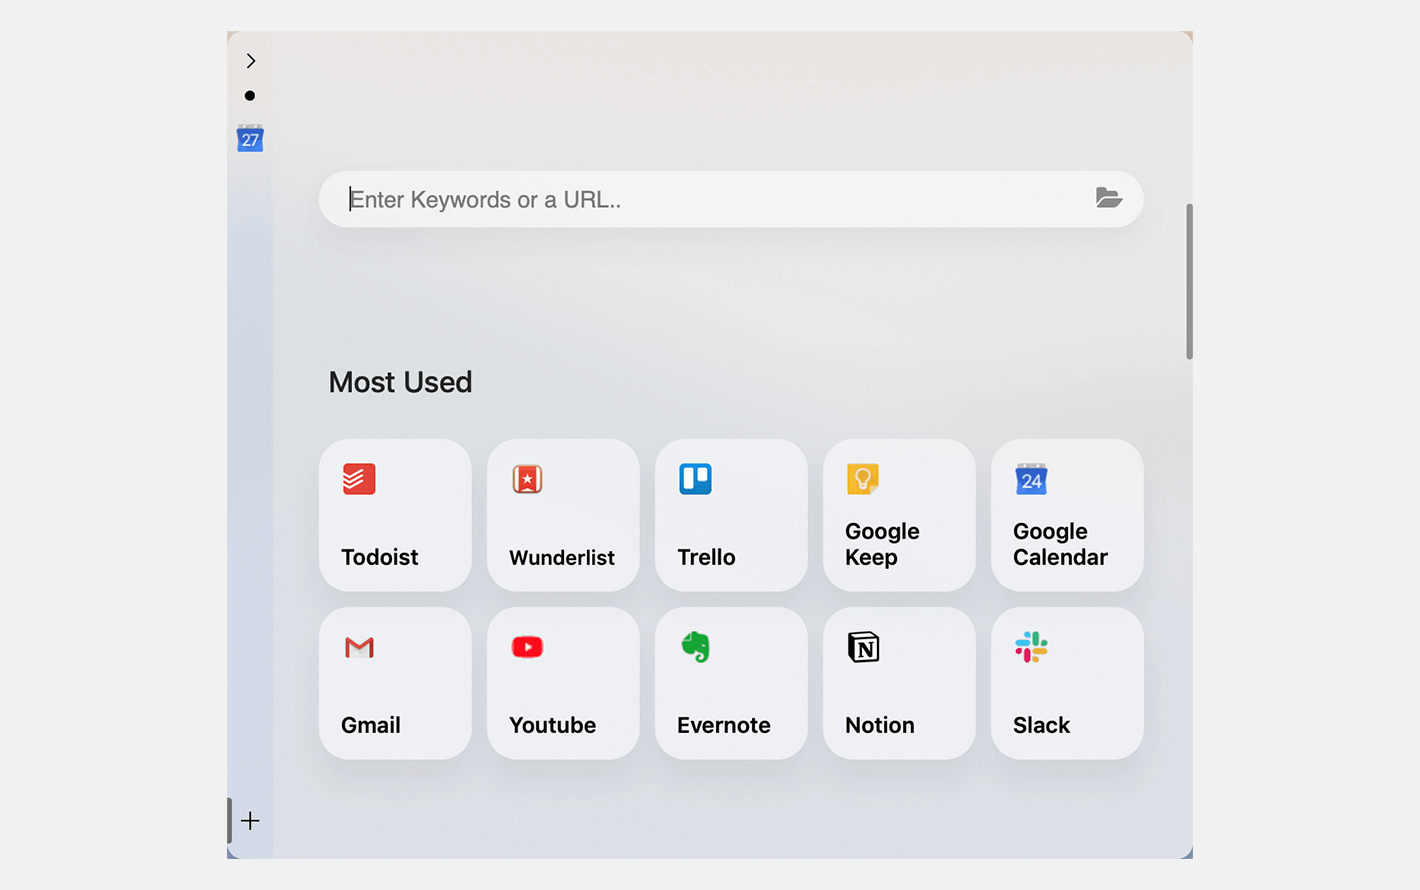Screen dimensions: 1420x890
Task: Click the vertical scrollbar thumb
Action: (x=1189, y=281)
